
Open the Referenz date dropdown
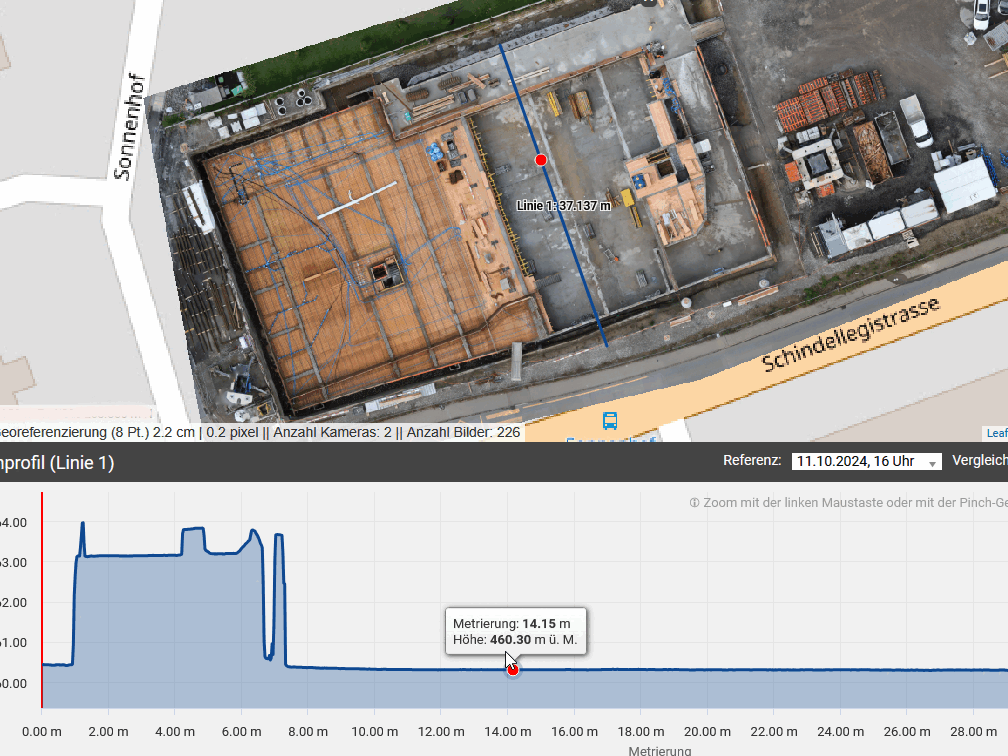[865, 461]
